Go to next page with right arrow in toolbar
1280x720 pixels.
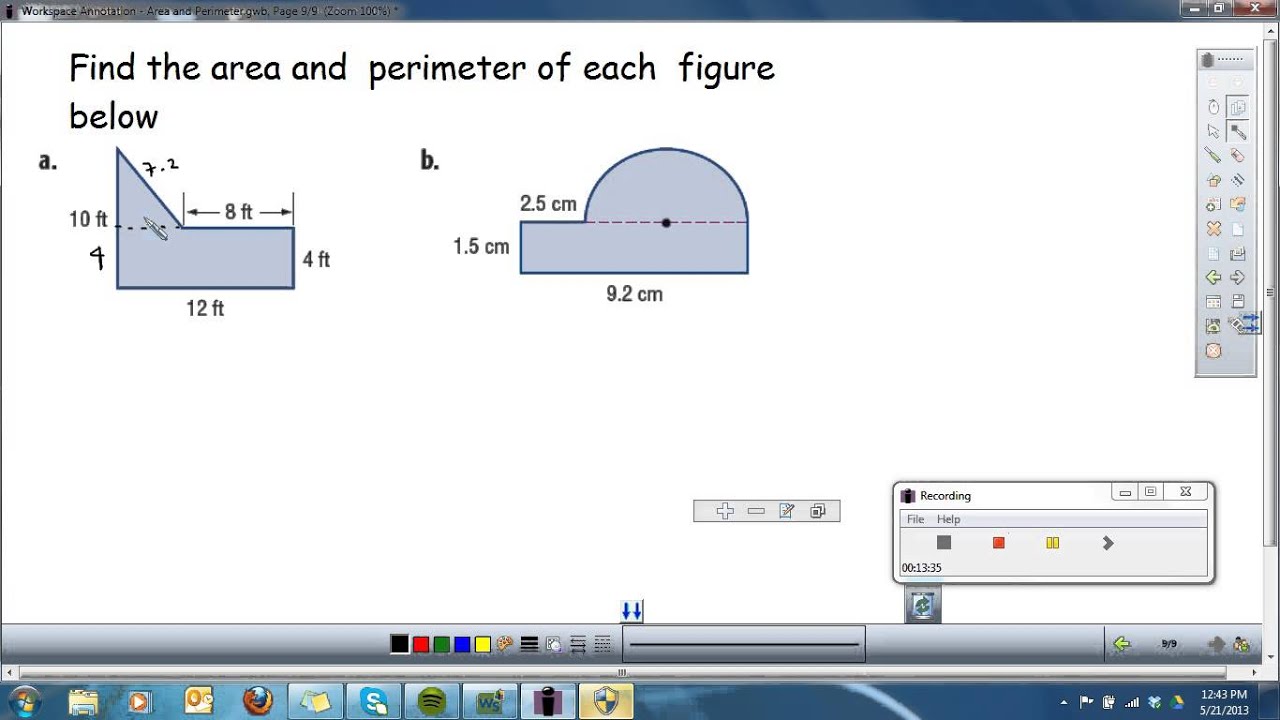tap(1238, 277)
